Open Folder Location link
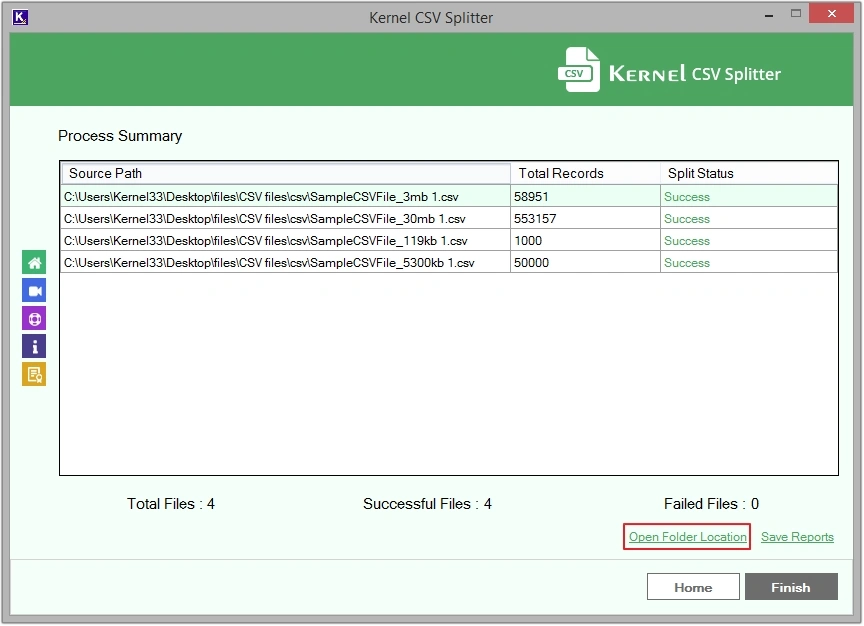 687,537
